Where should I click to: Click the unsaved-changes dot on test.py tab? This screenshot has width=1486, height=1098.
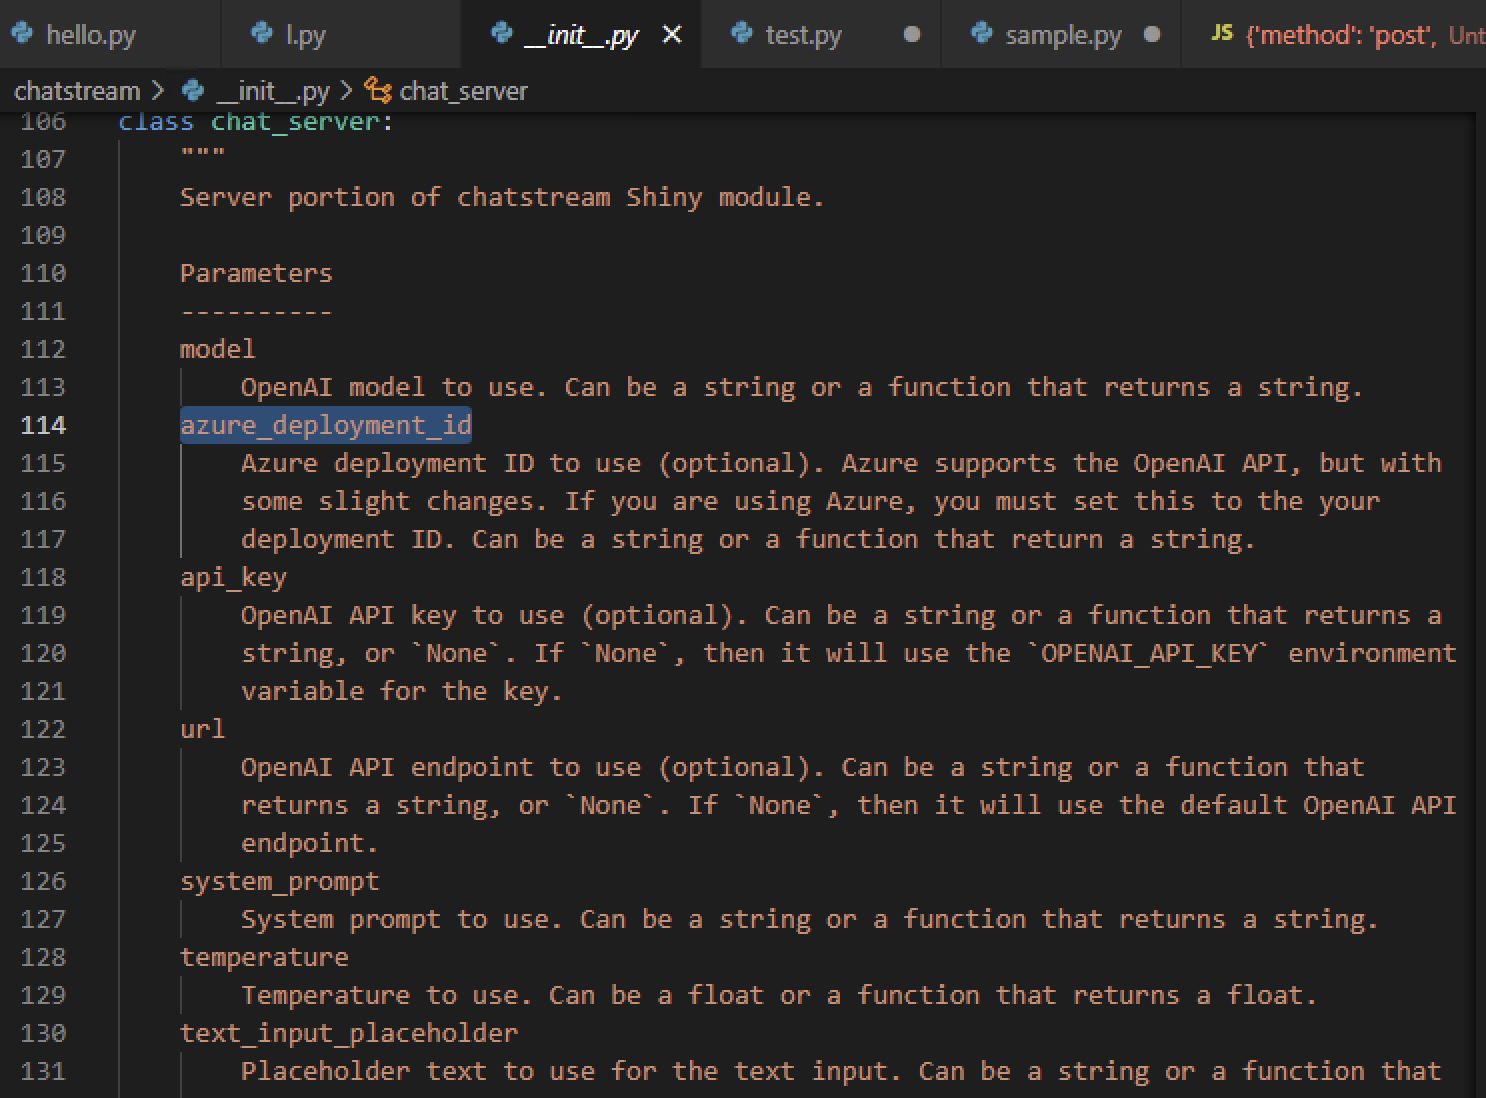pyautogui.click(x=910, y=35)
